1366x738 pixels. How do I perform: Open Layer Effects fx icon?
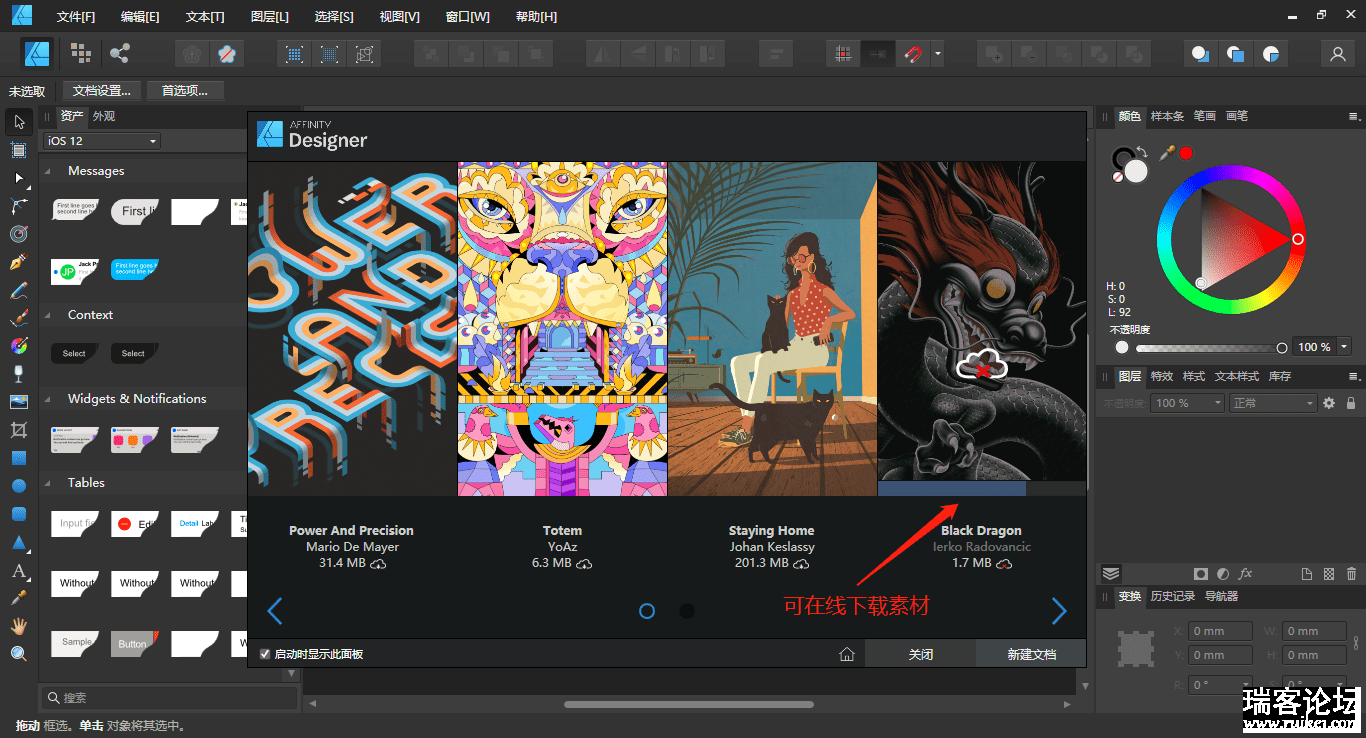click(1246, 574)
